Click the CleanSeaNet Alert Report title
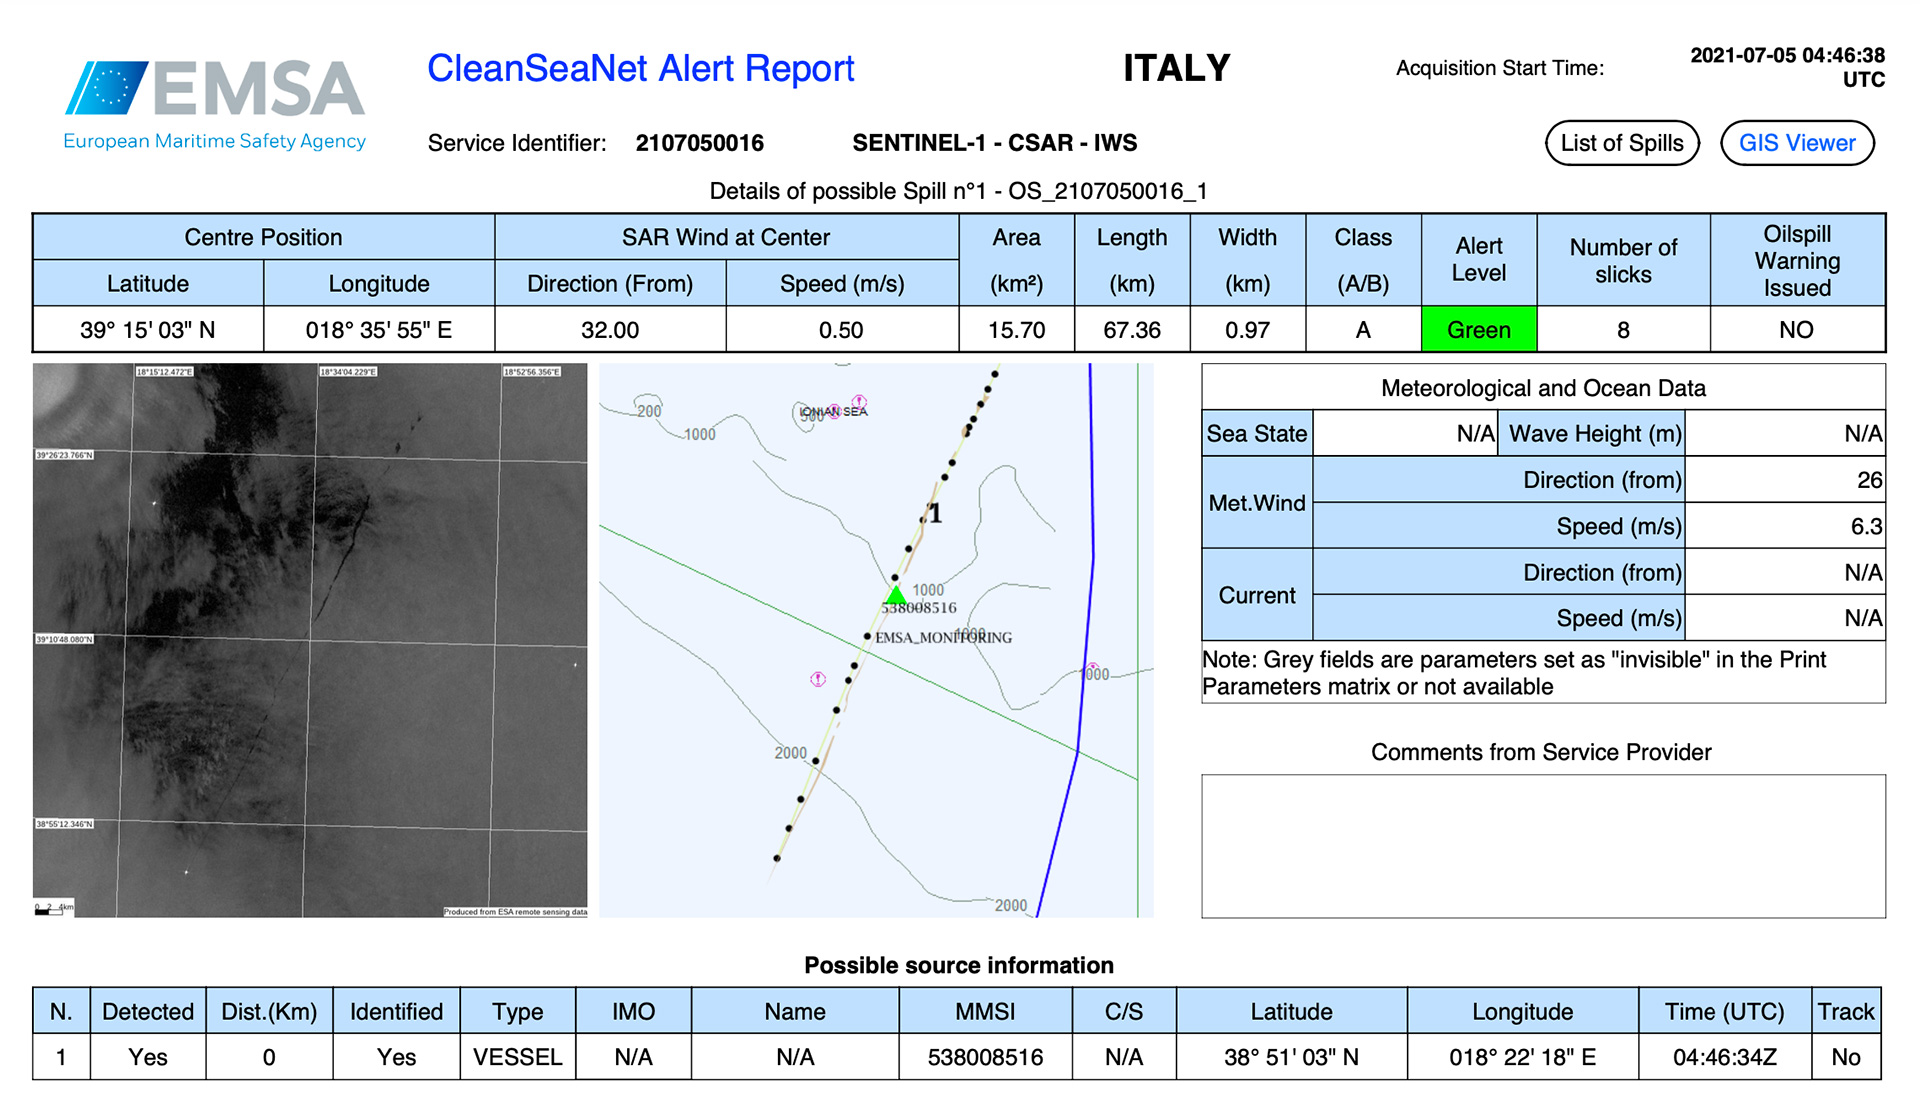Screen dimensions: 1920x1114 pos(640,69)
